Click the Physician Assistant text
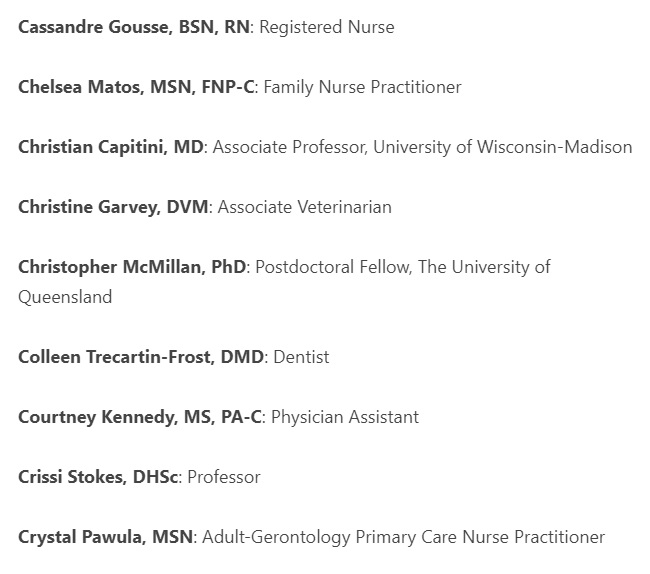This screenshot has width=650, height=574. point(345,417)
